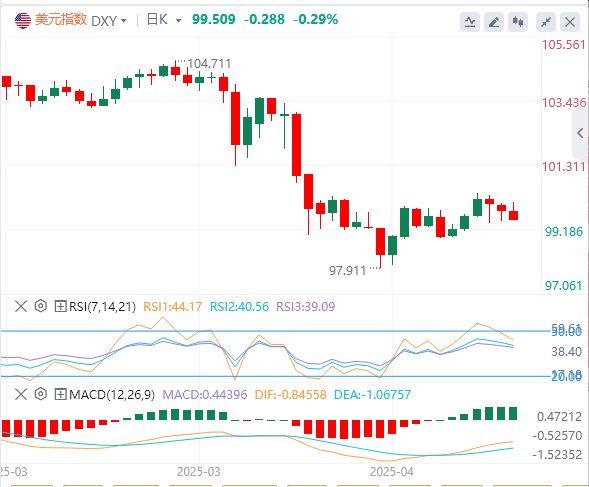Click the 38.40 RSI axis label
The image size is (589, 487).
[566, 352]
